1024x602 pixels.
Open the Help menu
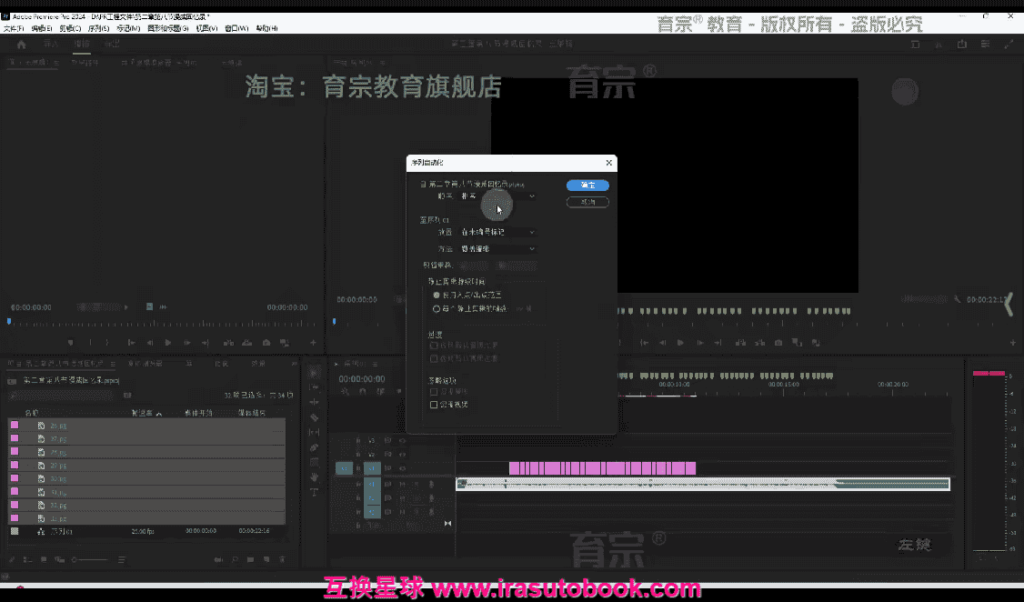[266, 29]
